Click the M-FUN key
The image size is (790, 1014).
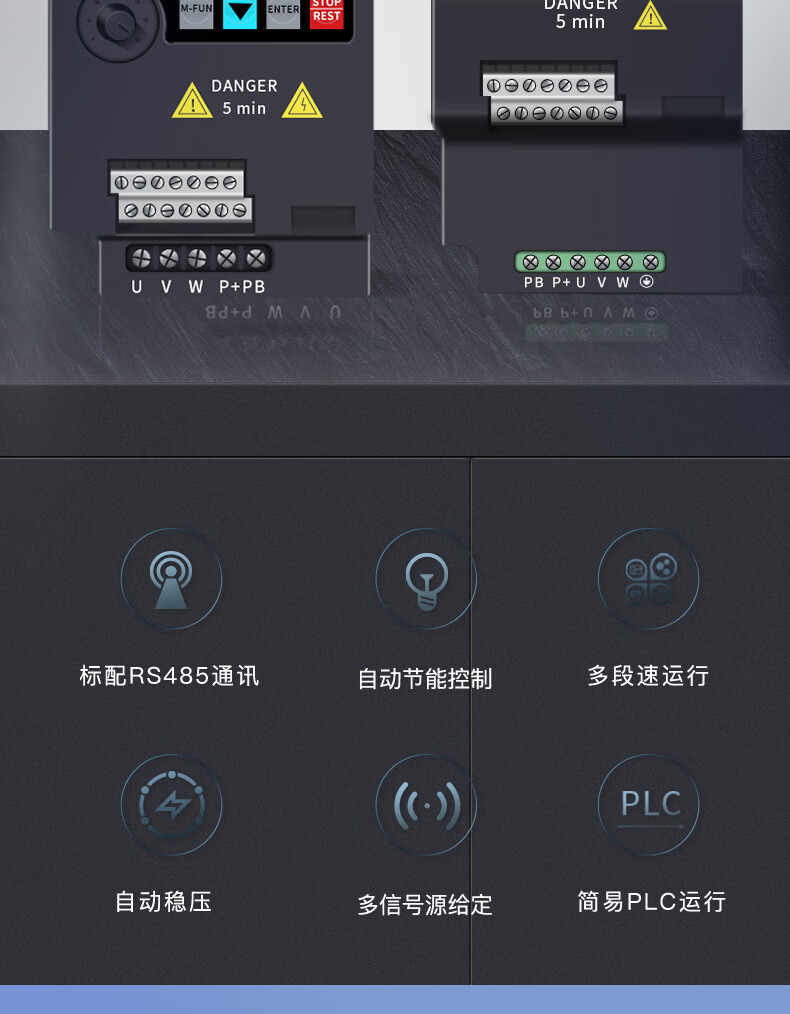(196, 14)
